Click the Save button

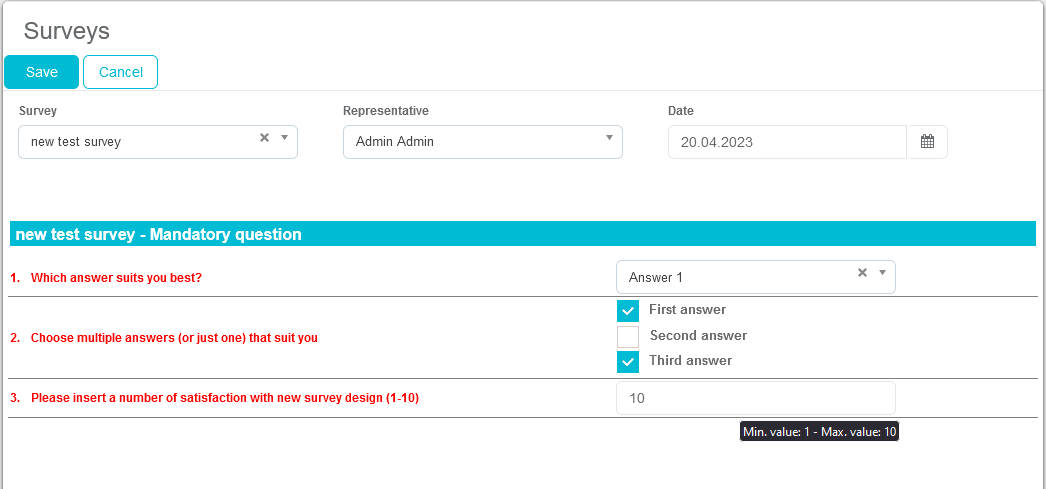[42, 72]
